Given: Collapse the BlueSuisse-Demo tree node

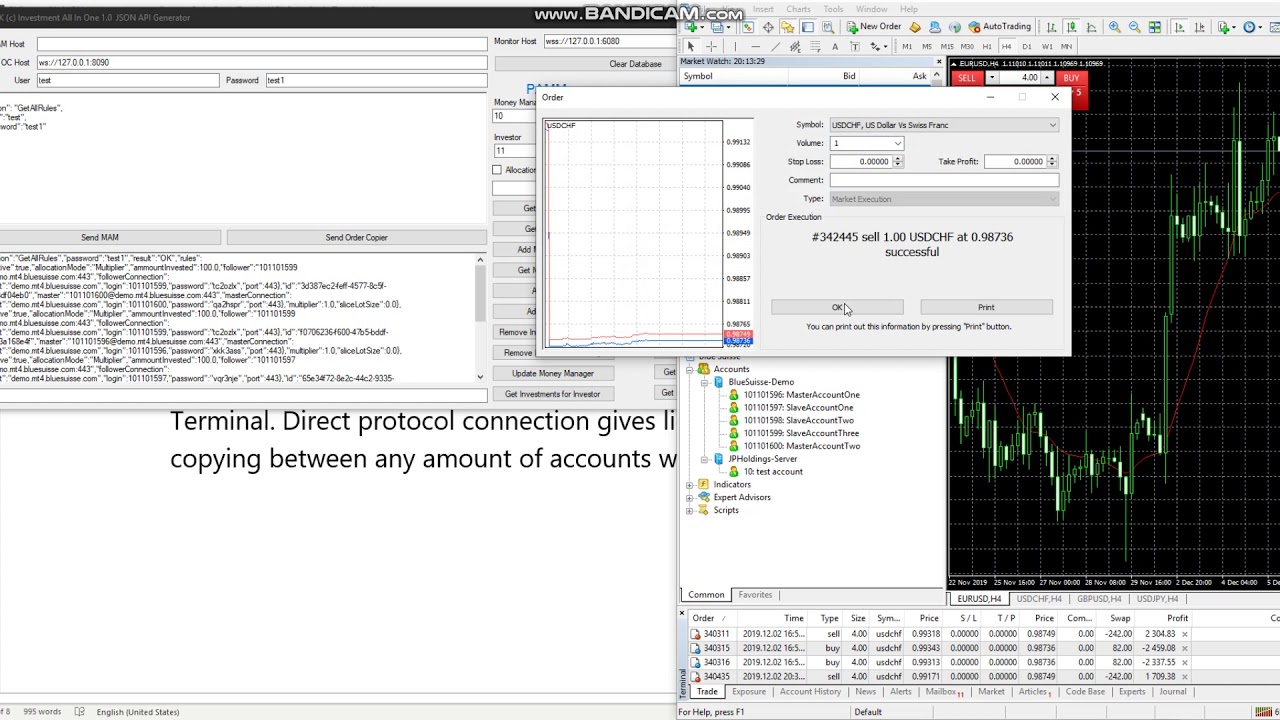Looking at the screenshot, I should (x=705, y=382).
